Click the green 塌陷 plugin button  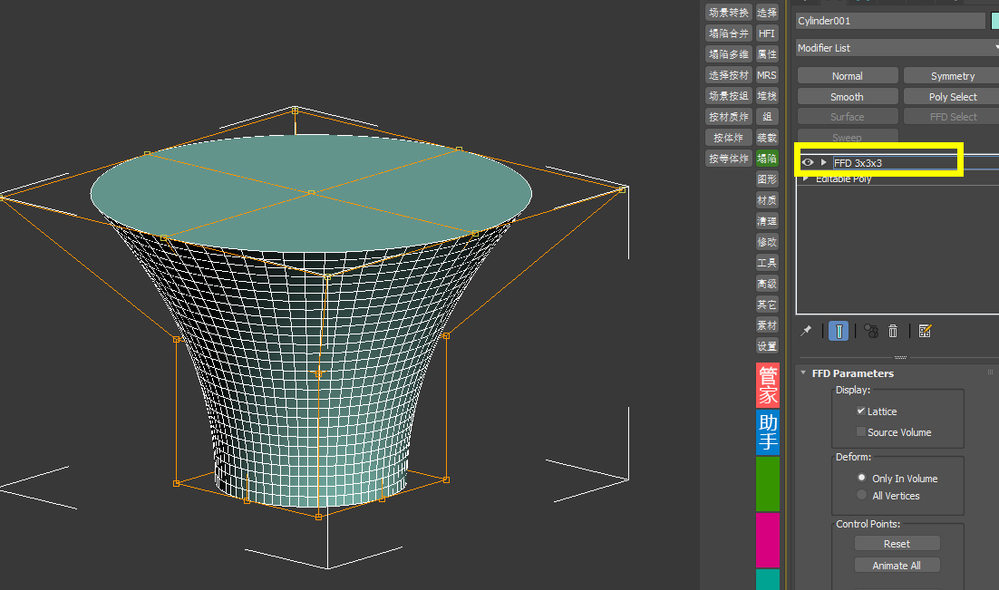767,159
